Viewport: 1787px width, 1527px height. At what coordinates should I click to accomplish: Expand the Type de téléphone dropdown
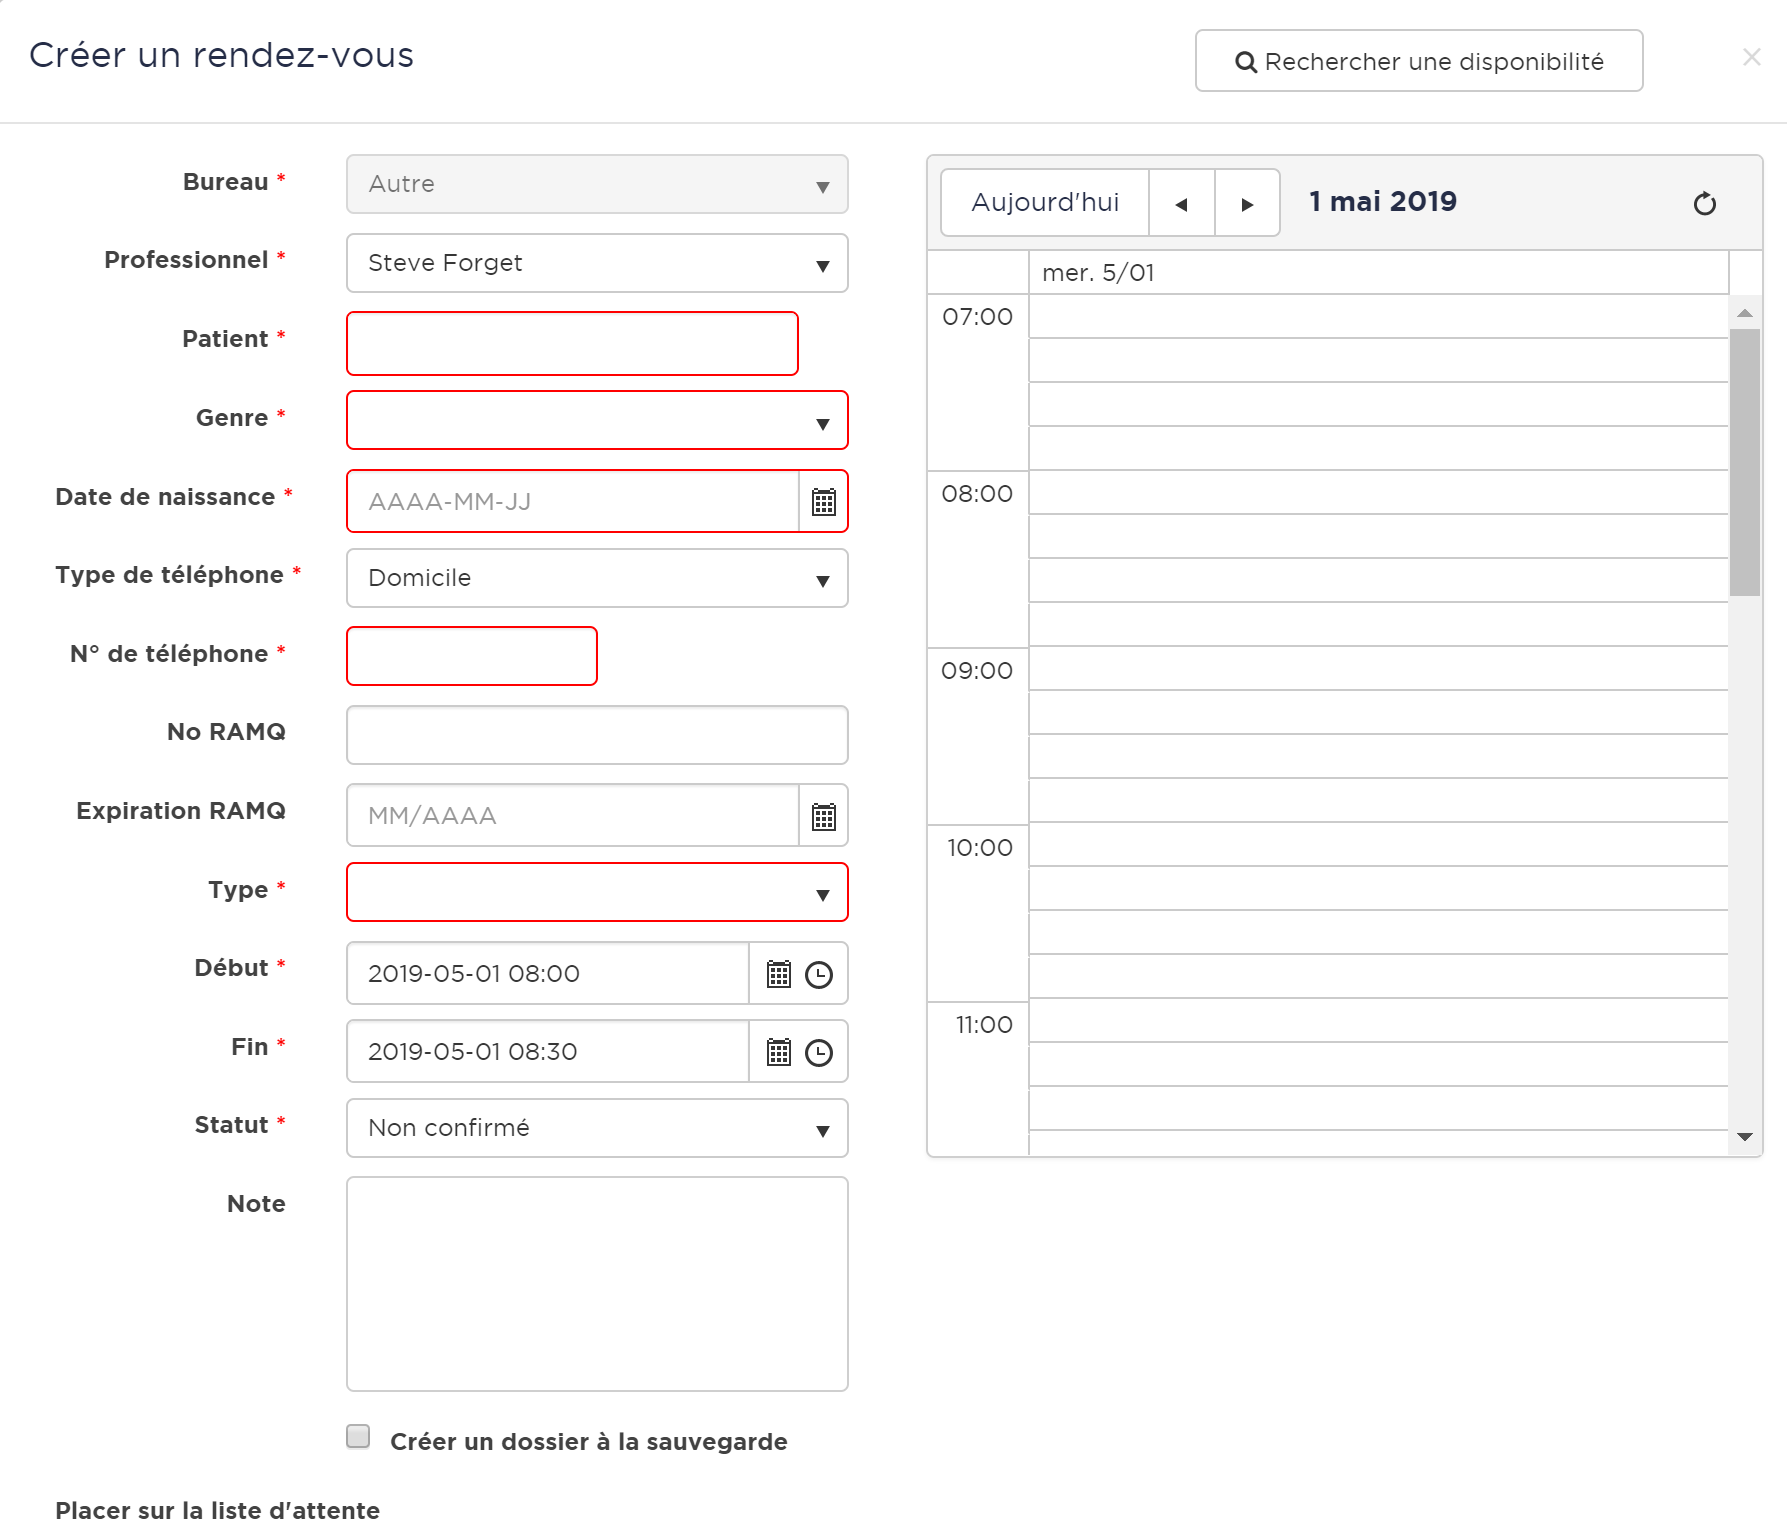coord(597,578)
